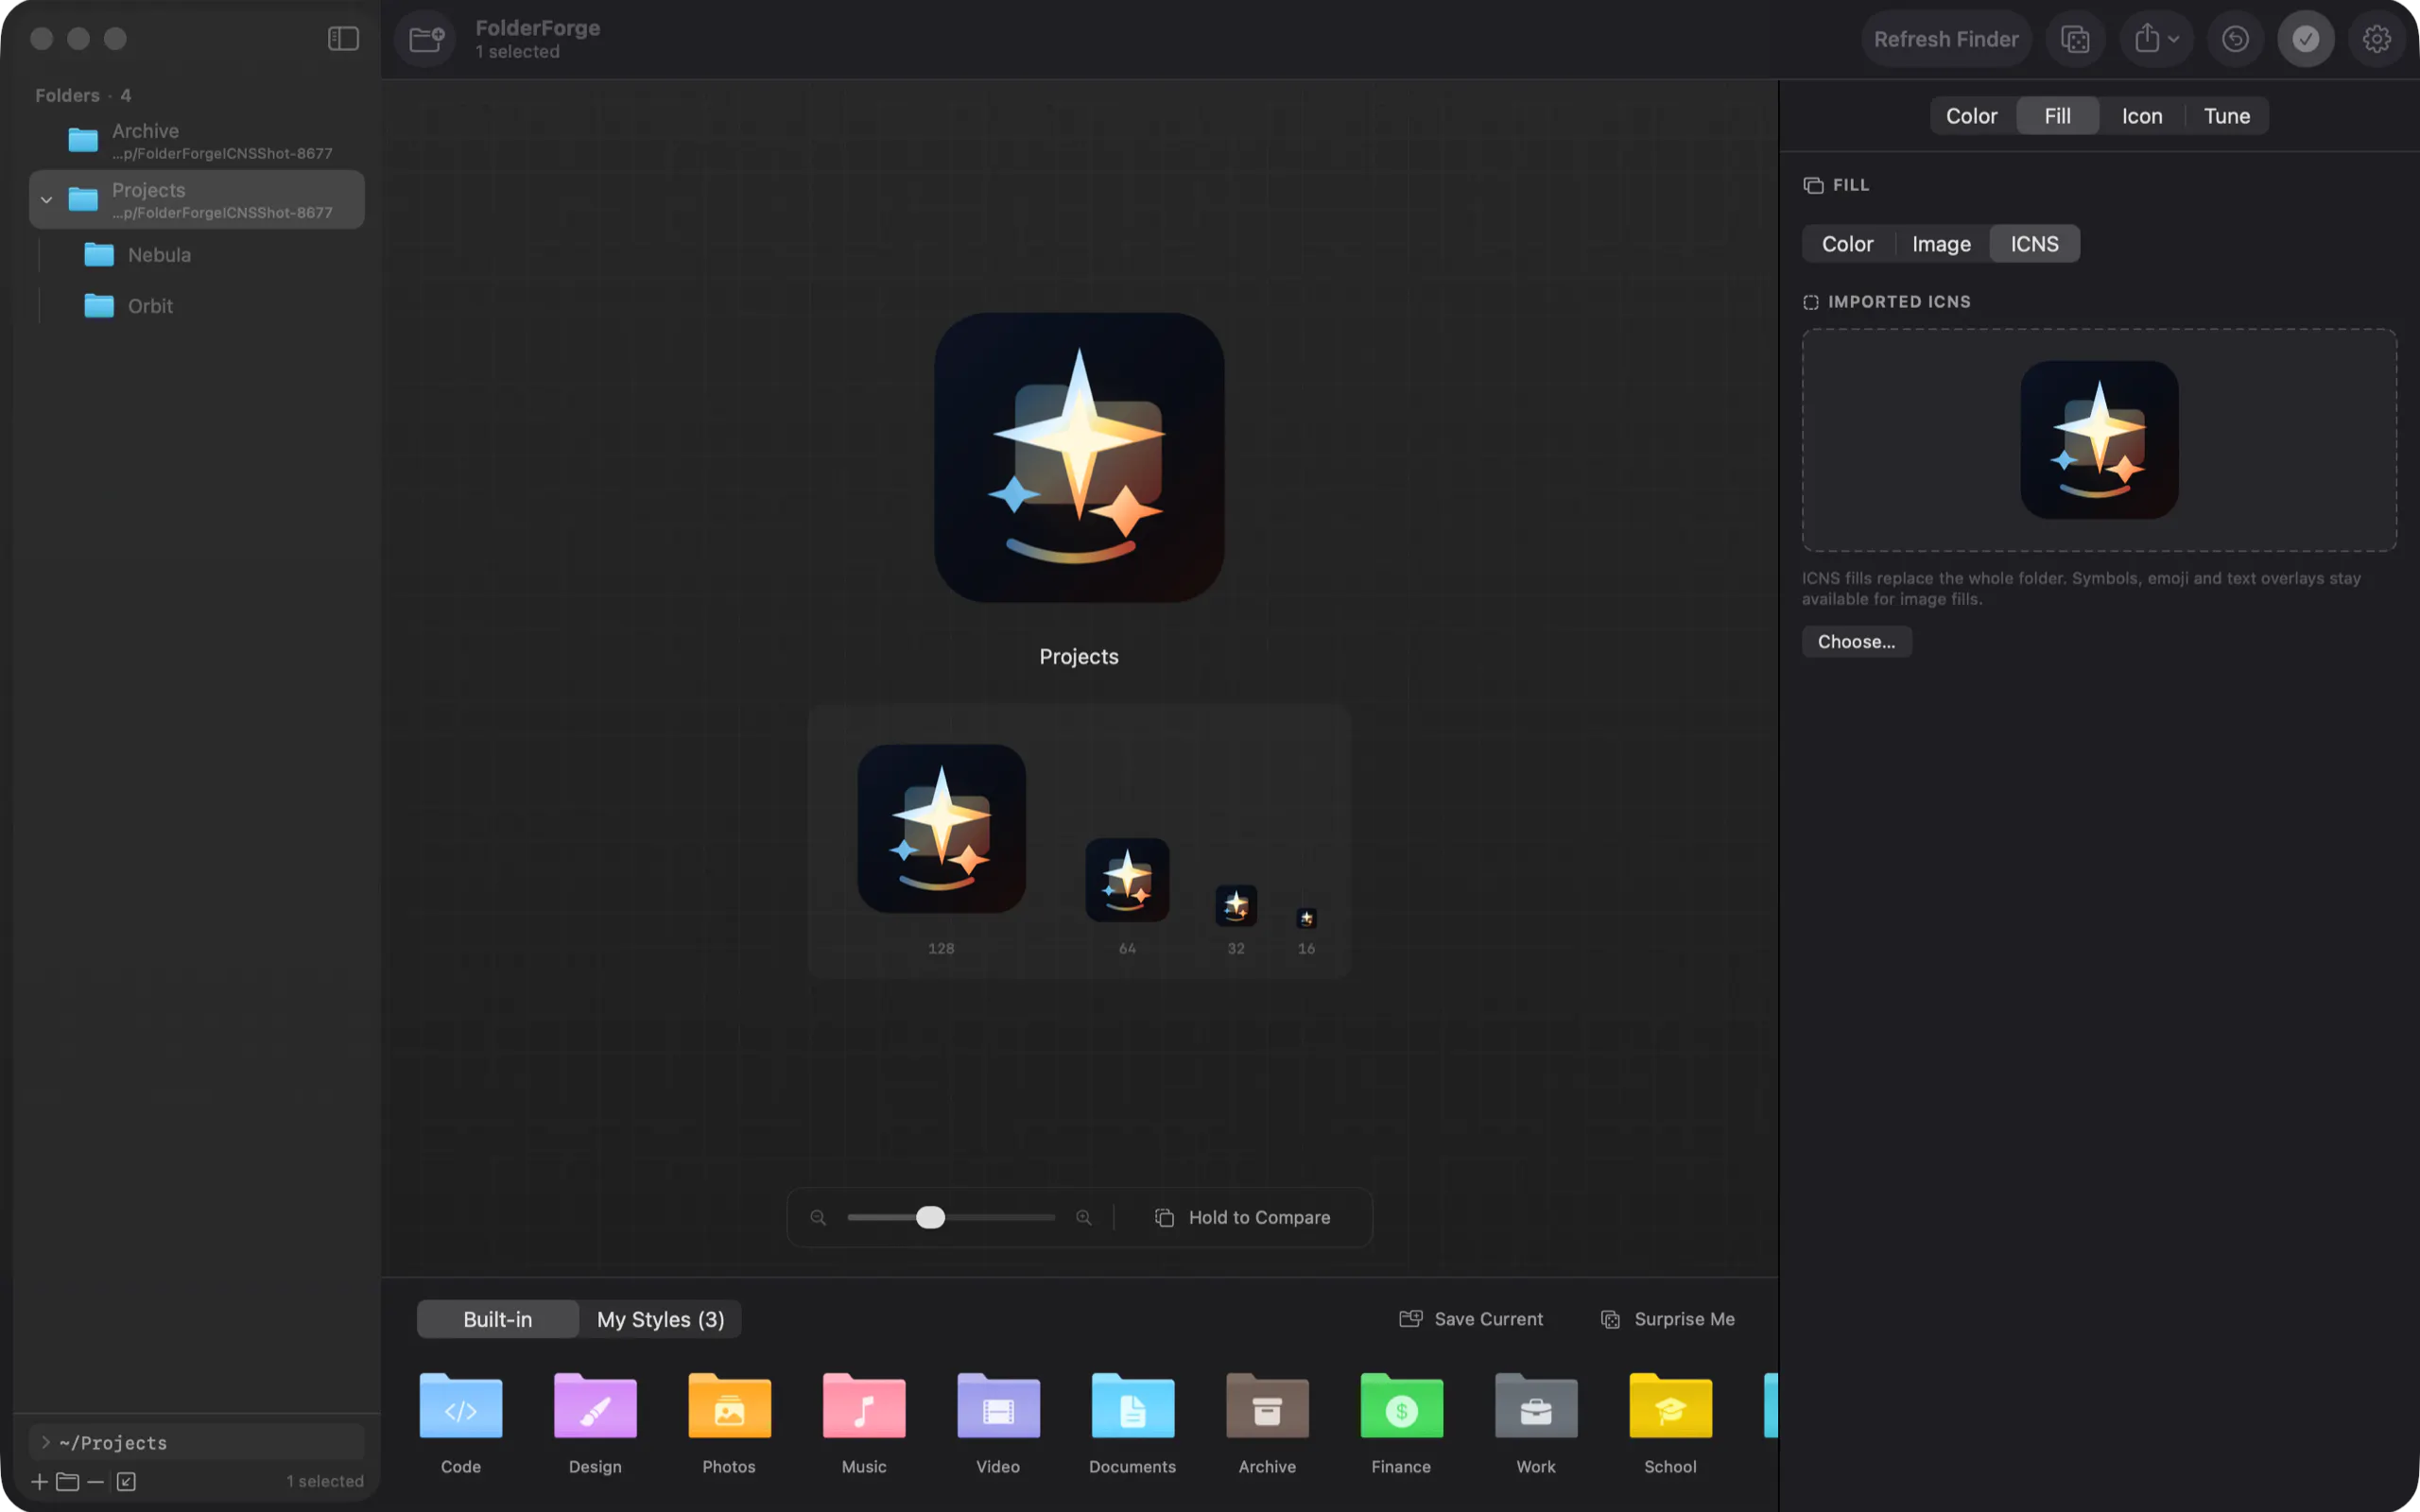The image size is (2420, 1512).
Task: Click the revert circular-arrow icon
Action: pyautogui.click(x=2235, y=39)
